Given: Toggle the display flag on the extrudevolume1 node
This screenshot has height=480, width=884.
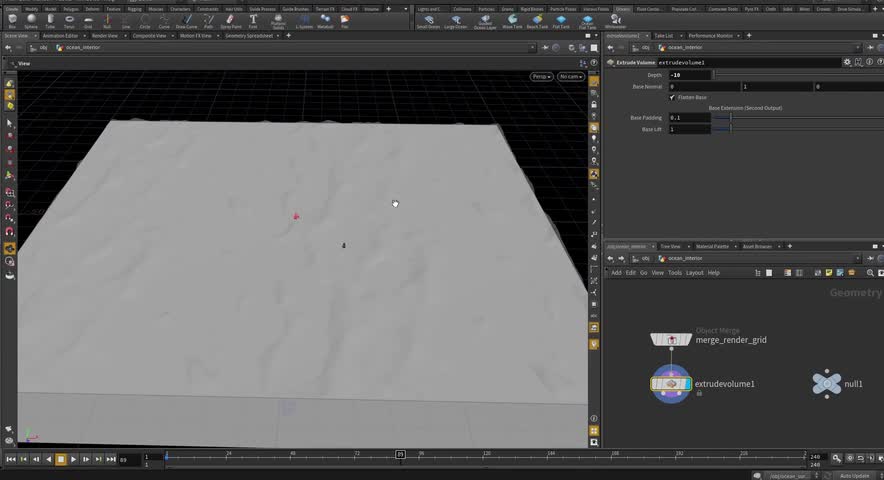Looking at the screenshot, I should (688, 384).
